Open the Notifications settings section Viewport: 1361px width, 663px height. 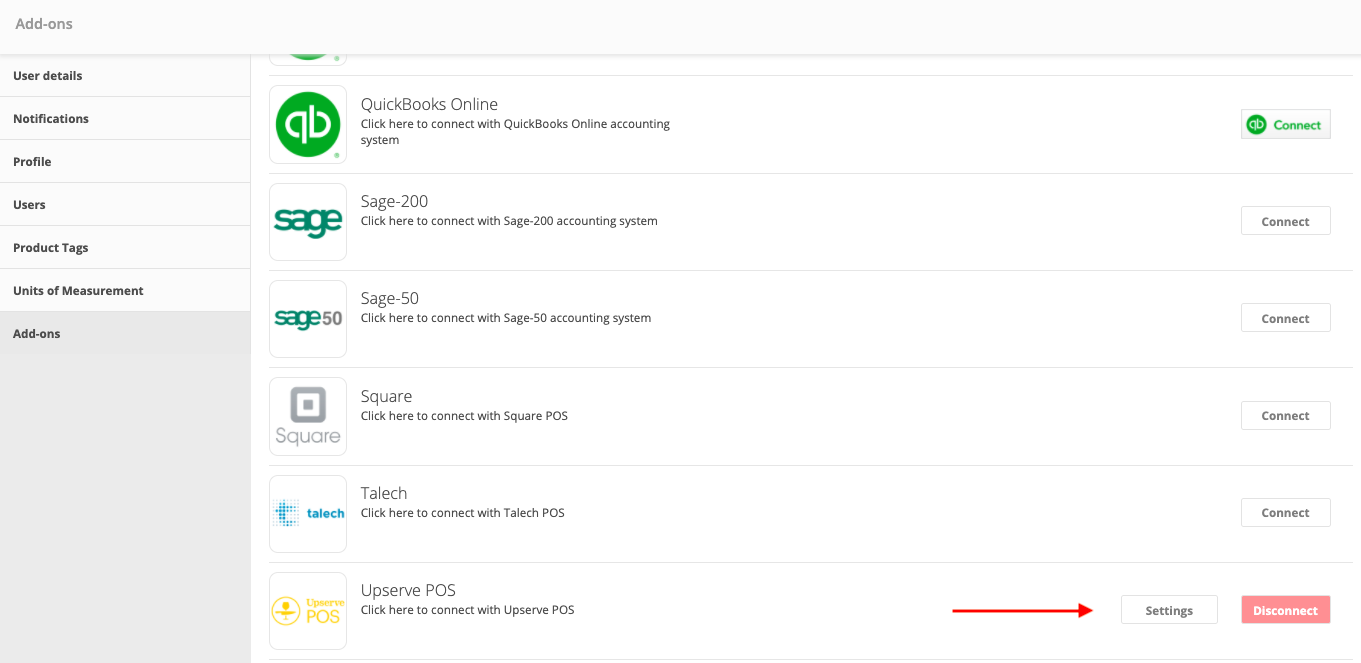pyautogui.click(x=50, y=118)
